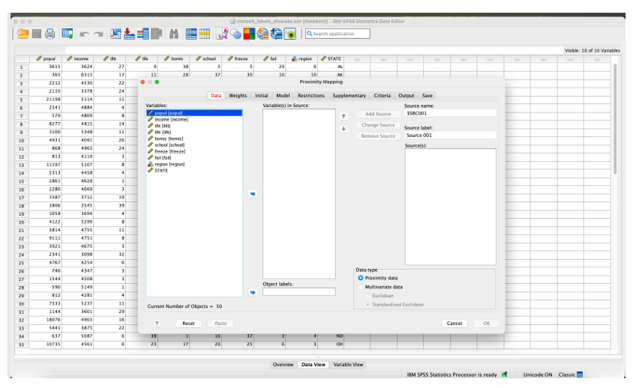The height and width of the screenshot is (388, 636).
Task: Click the Source name input field
Action: (x=450, y=114)
